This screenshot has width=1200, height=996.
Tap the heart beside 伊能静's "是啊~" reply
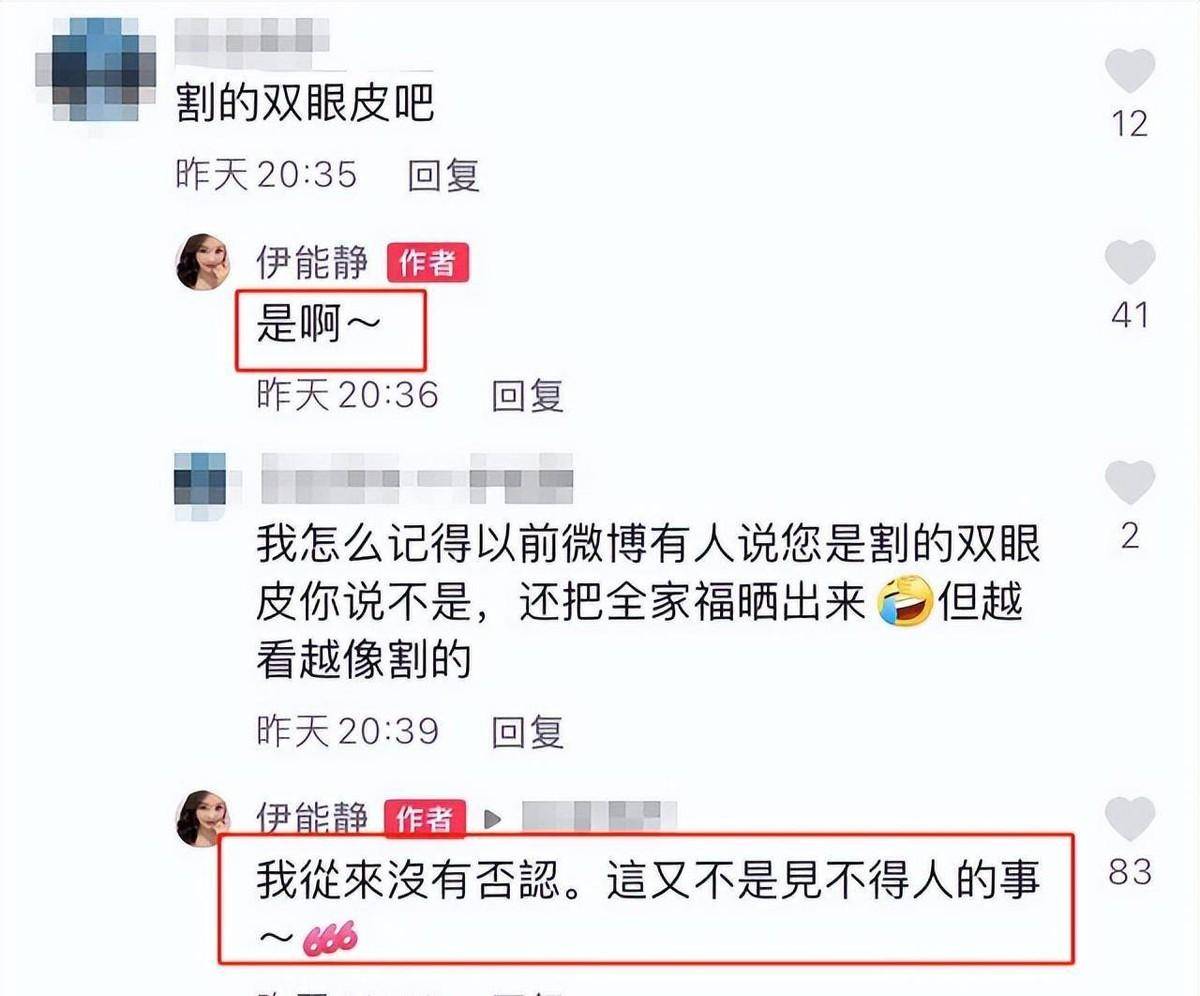coord(1130,262)
